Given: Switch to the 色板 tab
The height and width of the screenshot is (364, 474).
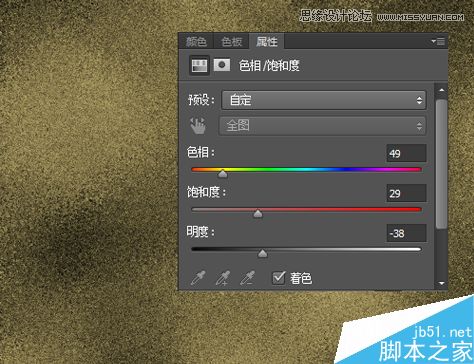Looking at the screenshot, I should tap(231, 41).
